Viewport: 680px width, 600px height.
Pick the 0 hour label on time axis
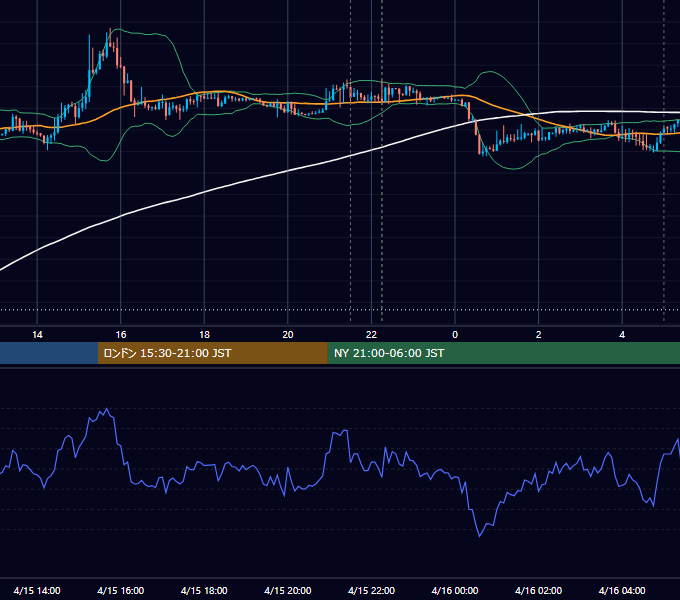coord(455,335)
